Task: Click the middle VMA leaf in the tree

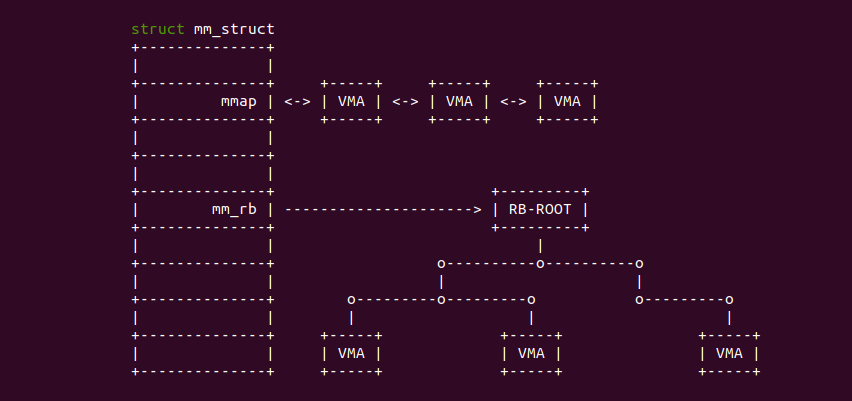Action: pyautogui.click(x=531, y=353)
